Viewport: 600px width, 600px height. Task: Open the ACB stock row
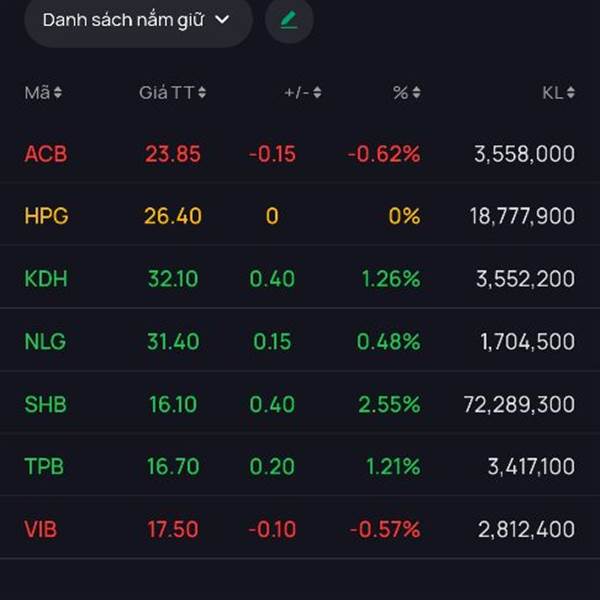point(300,154)
